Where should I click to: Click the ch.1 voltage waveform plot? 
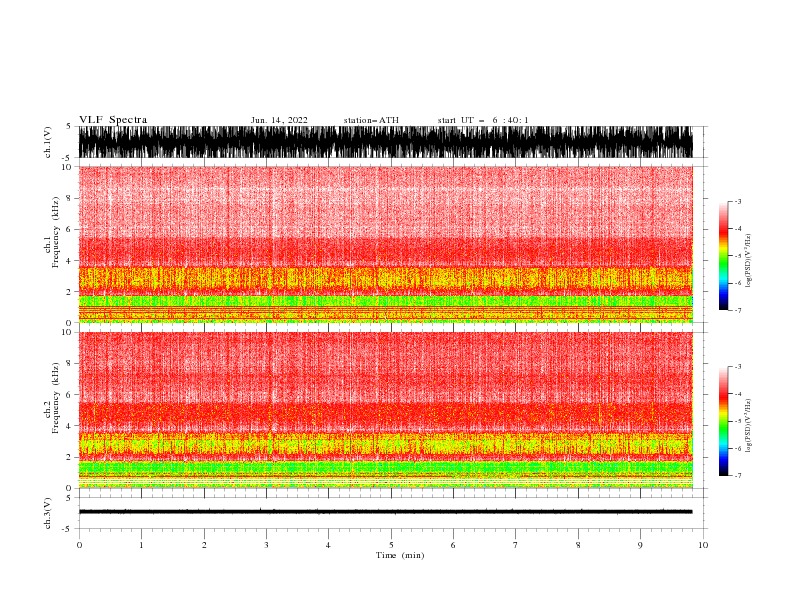click(x=385, y=142)
